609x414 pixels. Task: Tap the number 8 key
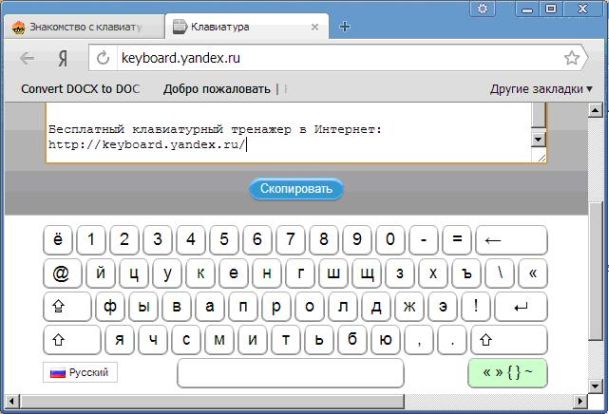tap(324, 240)
